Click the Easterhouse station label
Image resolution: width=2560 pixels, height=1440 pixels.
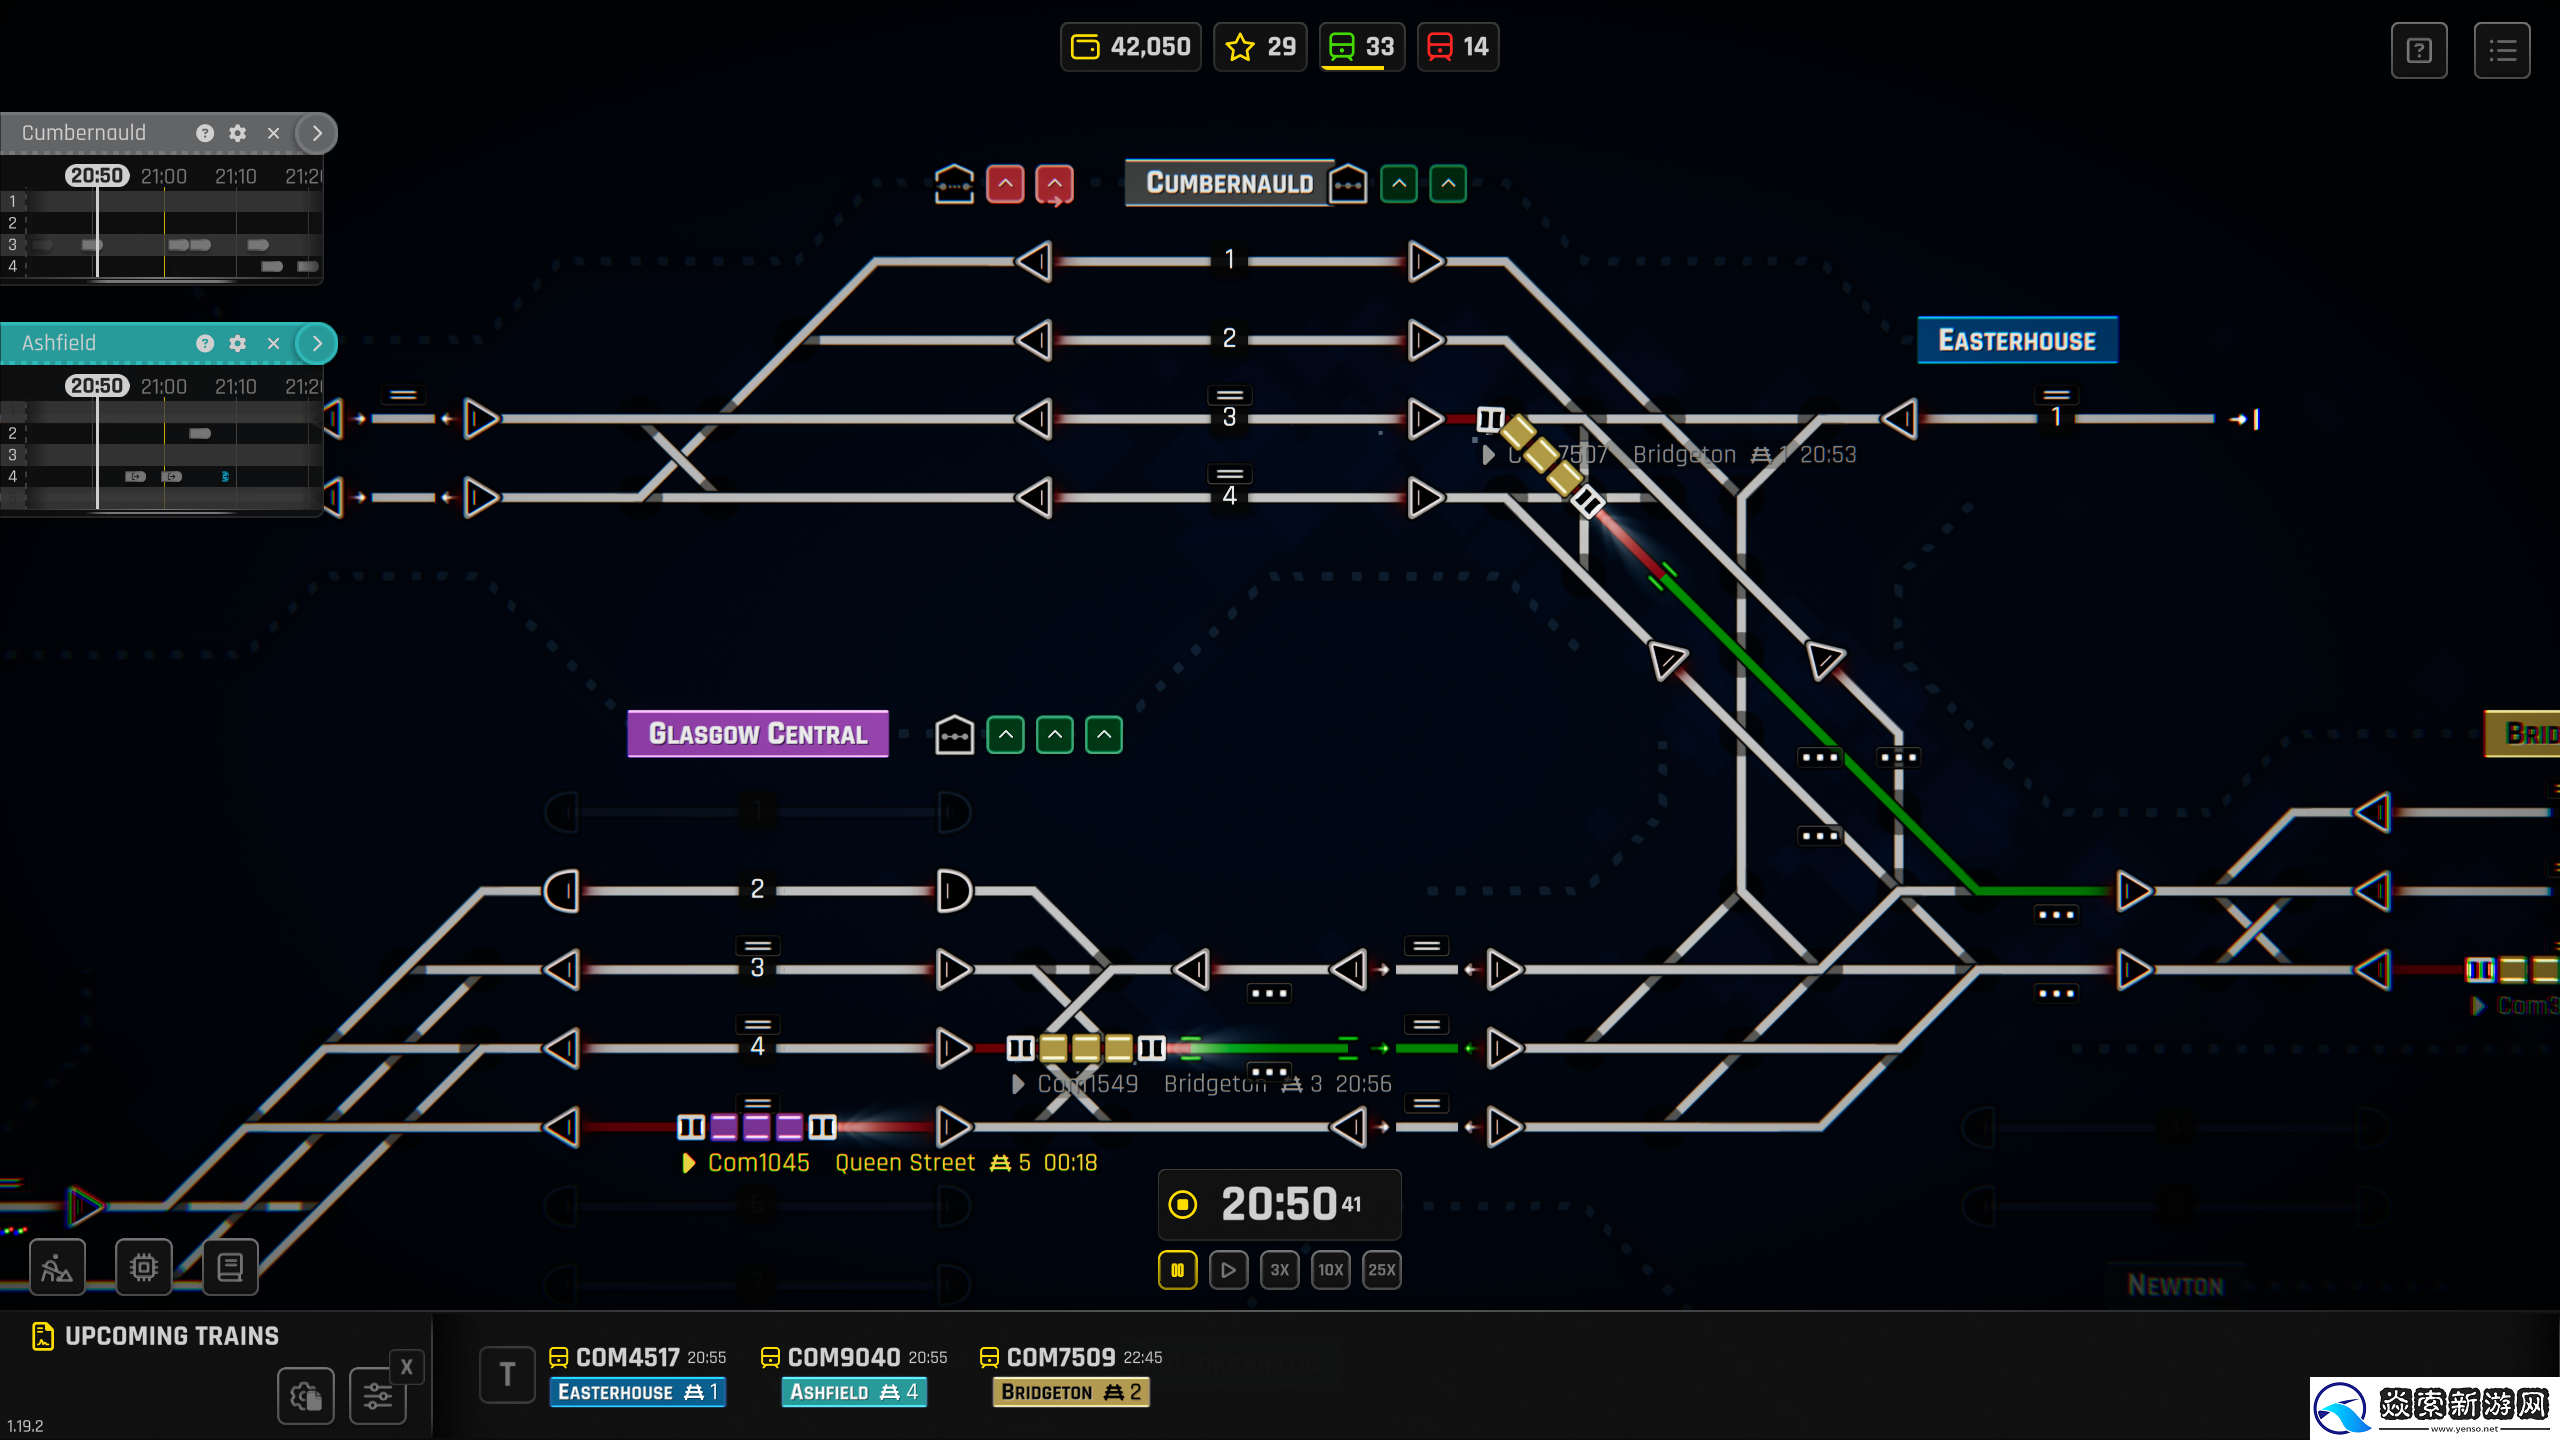(2016, 340)
